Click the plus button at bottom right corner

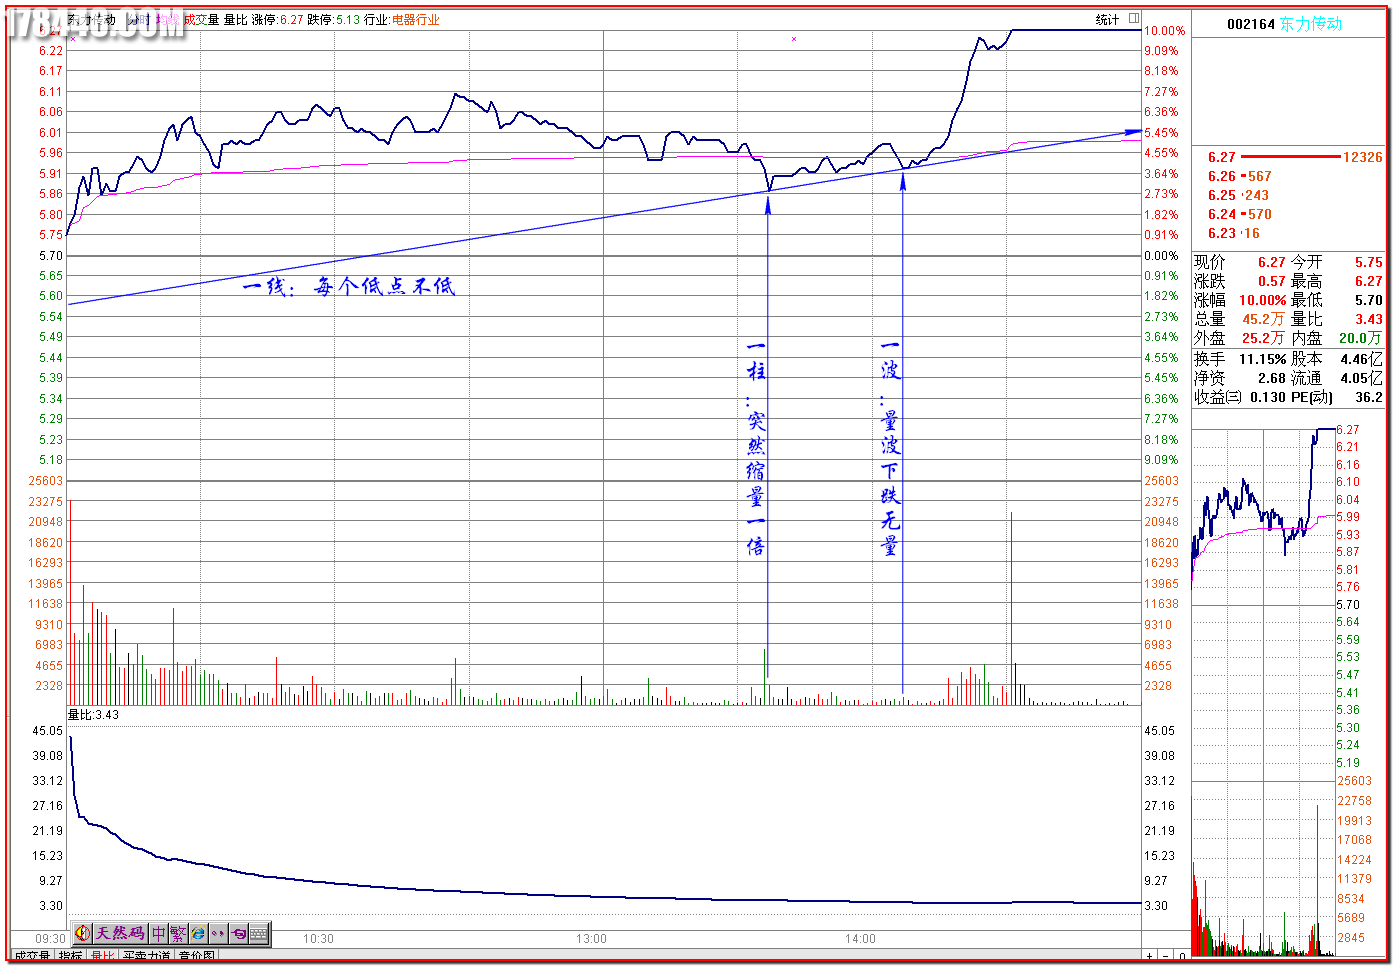click(1150, 957)
